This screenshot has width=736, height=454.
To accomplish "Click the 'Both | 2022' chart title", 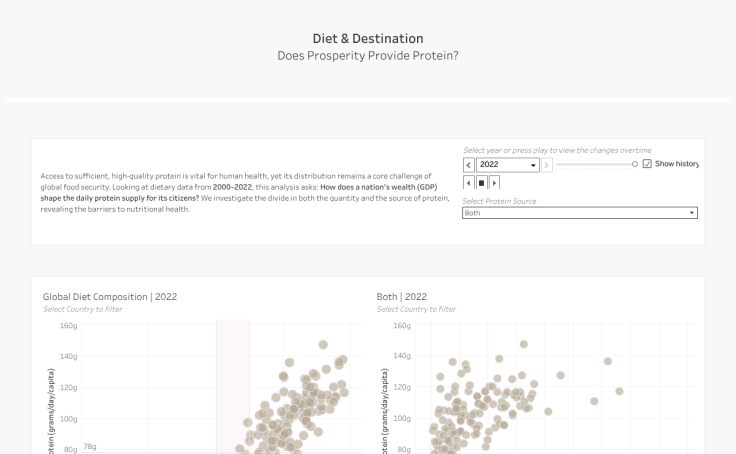I will point(402,297).
